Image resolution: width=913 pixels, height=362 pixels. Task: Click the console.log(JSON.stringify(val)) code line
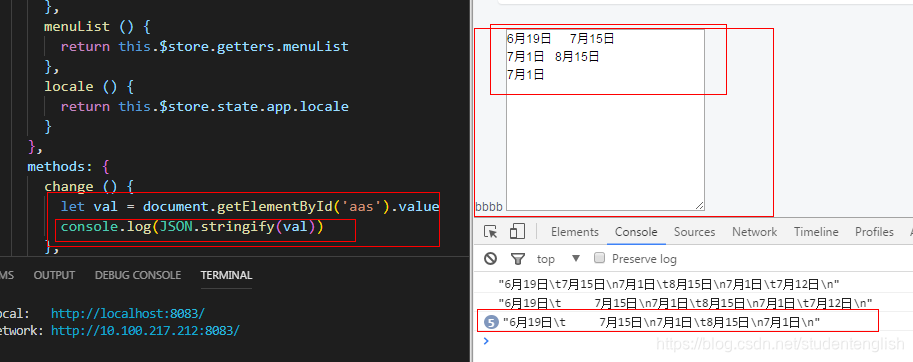[192, 227]
